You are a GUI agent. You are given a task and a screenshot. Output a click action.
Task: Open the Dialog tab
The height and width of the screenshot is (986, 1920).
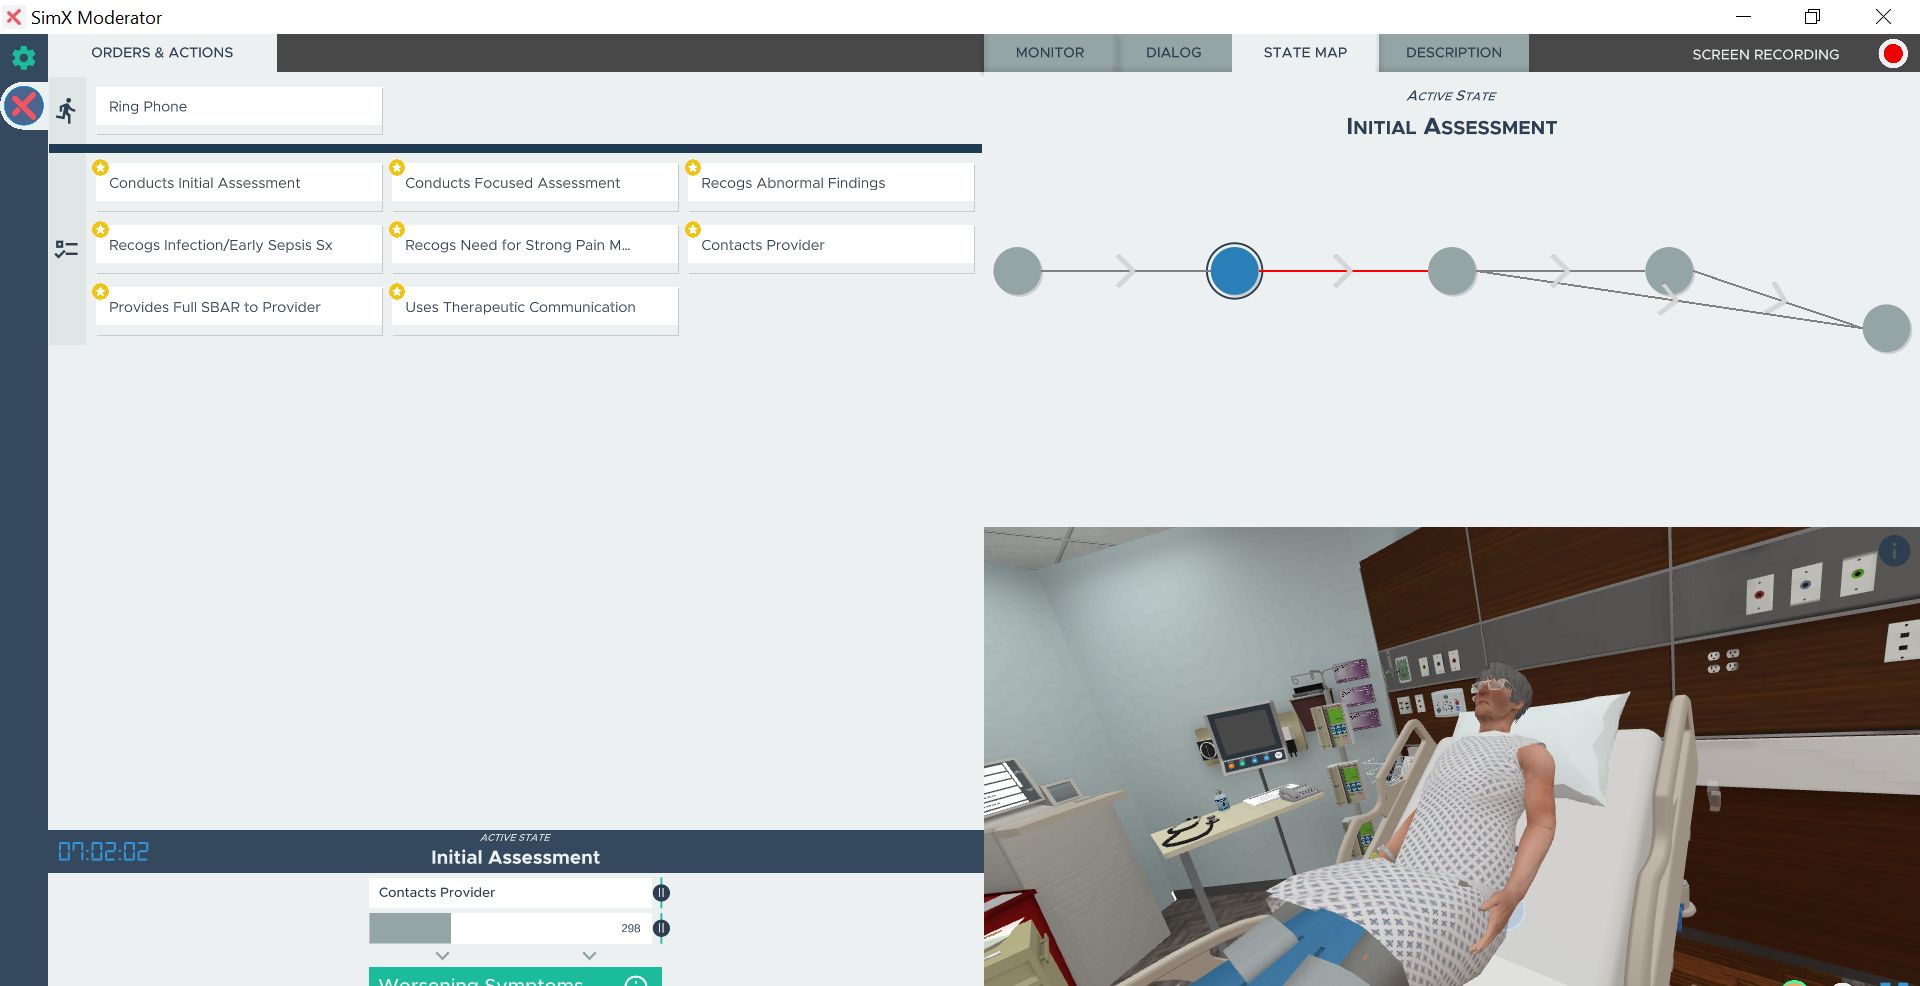pos(1173,53)
